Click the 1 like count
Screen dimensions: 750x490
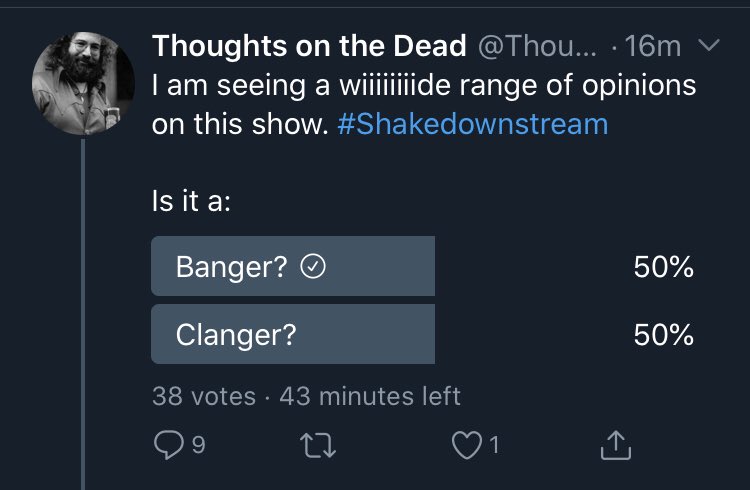(495, 445)
